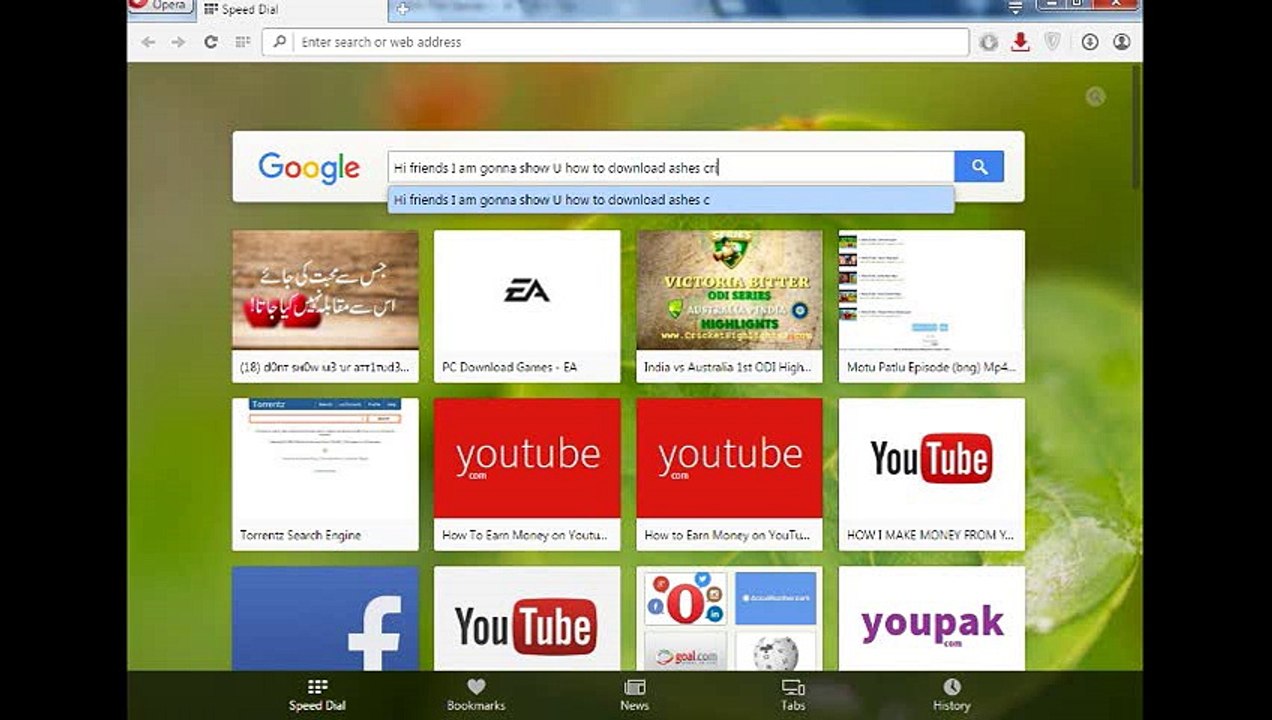Open the Opera icon in the folder tile
The height and width of the screenshot is (720, 1272).
[685, 598]
